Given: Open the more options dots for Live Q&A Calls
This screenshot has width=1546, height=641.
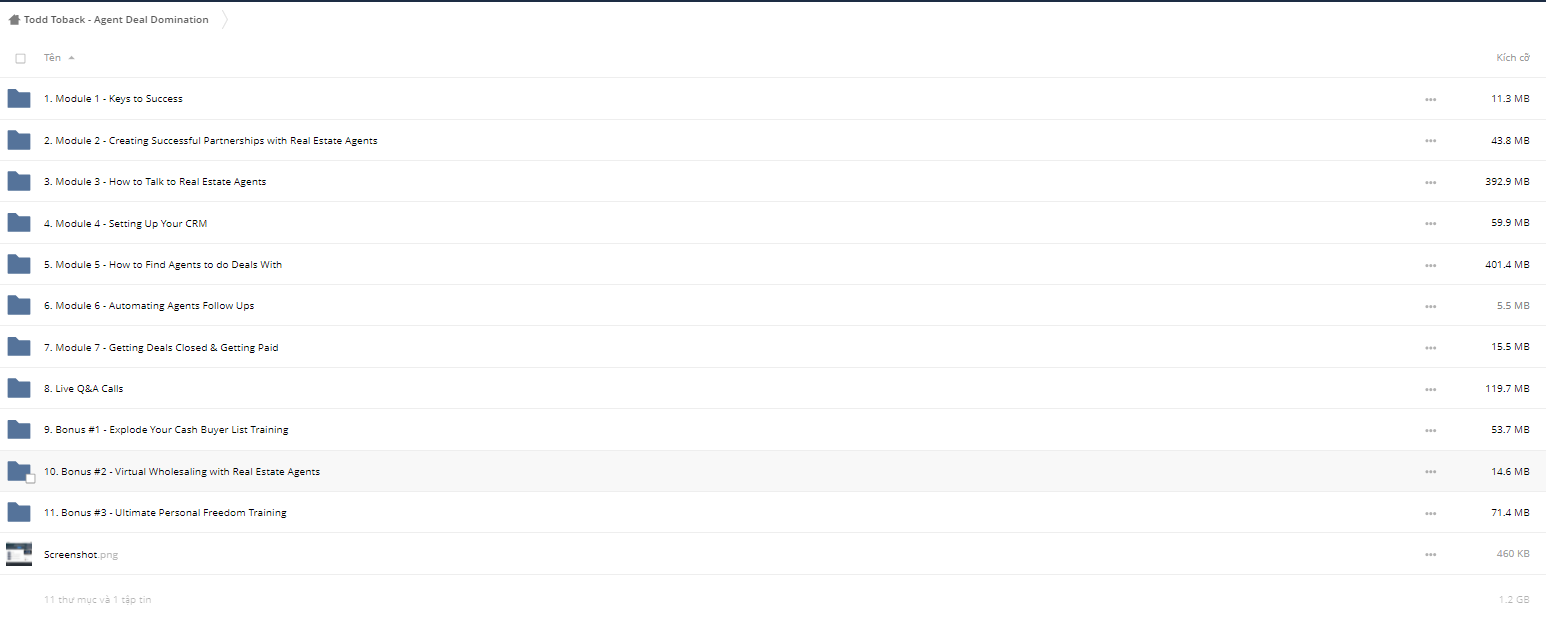Looking at the screenshot, I should [x=1431, y=389].
